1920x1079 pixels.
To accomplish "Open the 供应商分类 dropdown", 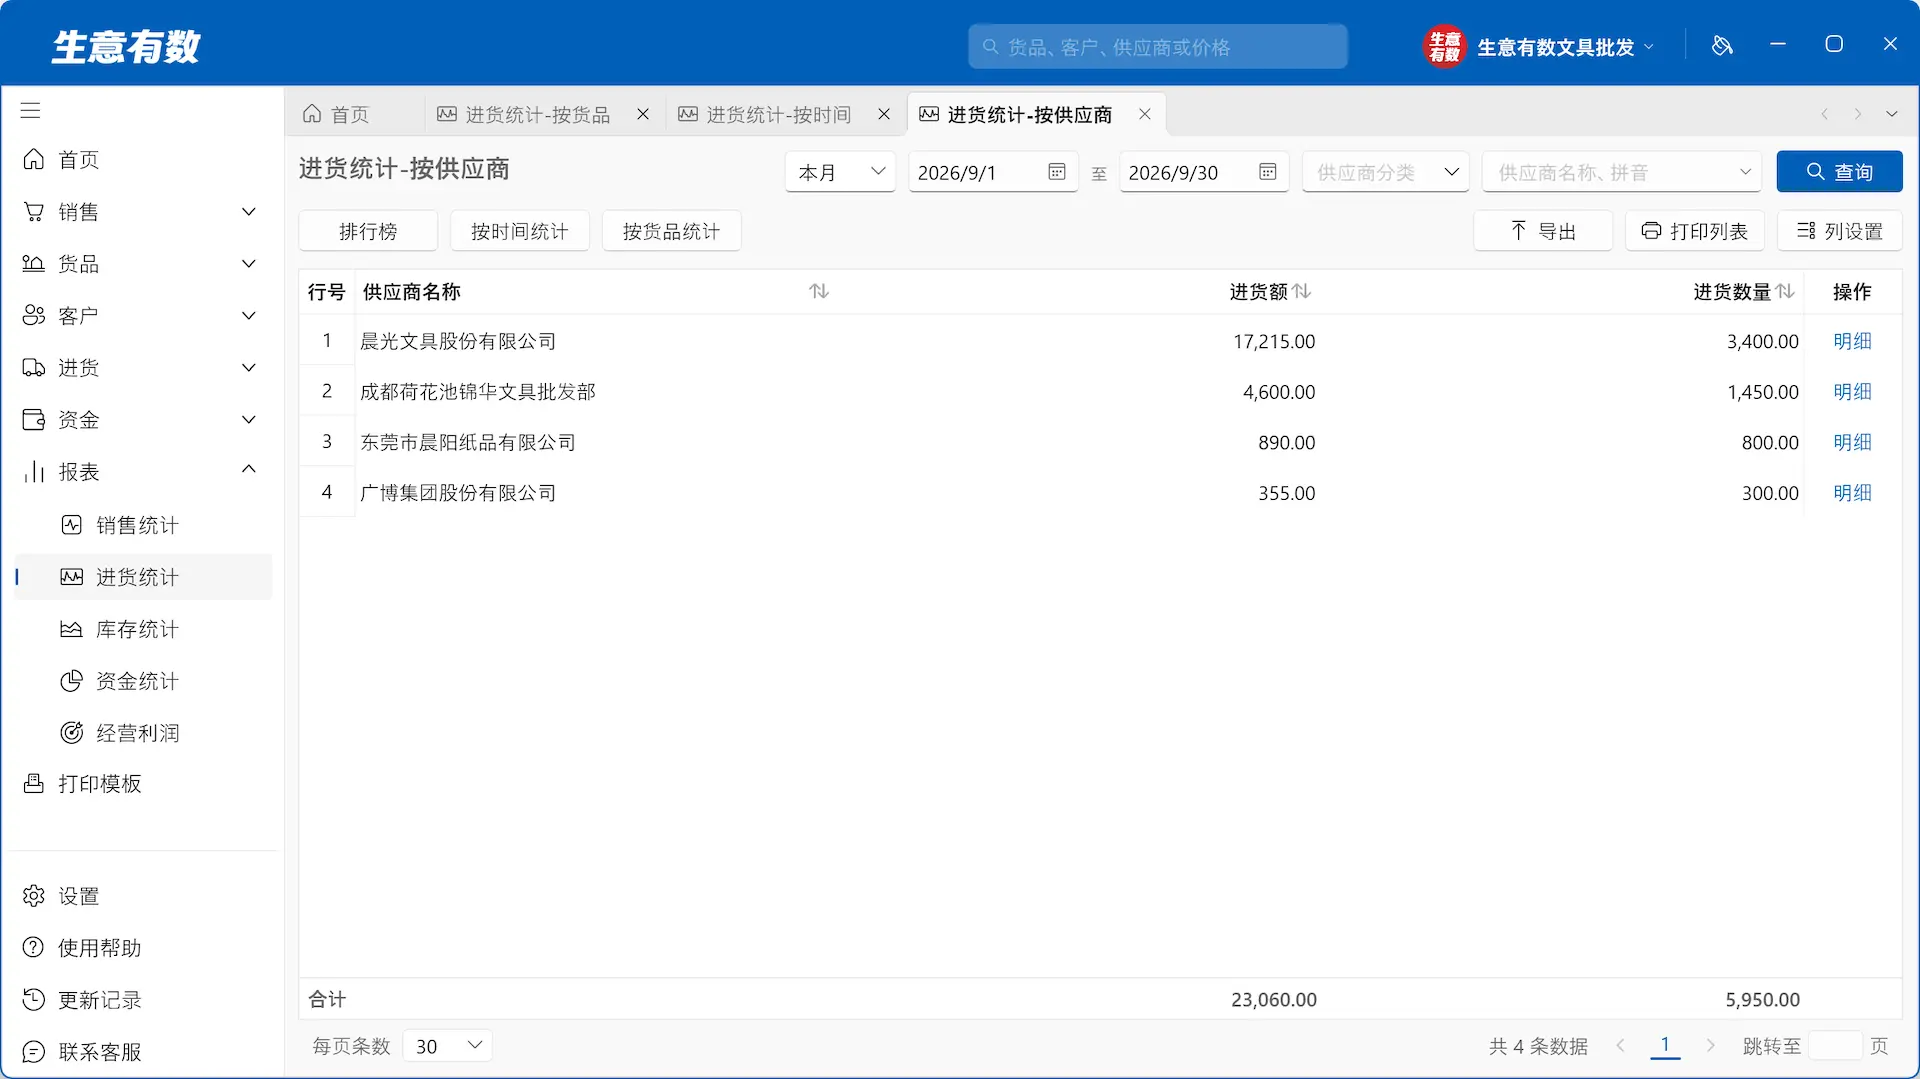I will (x=1385, y=172).
